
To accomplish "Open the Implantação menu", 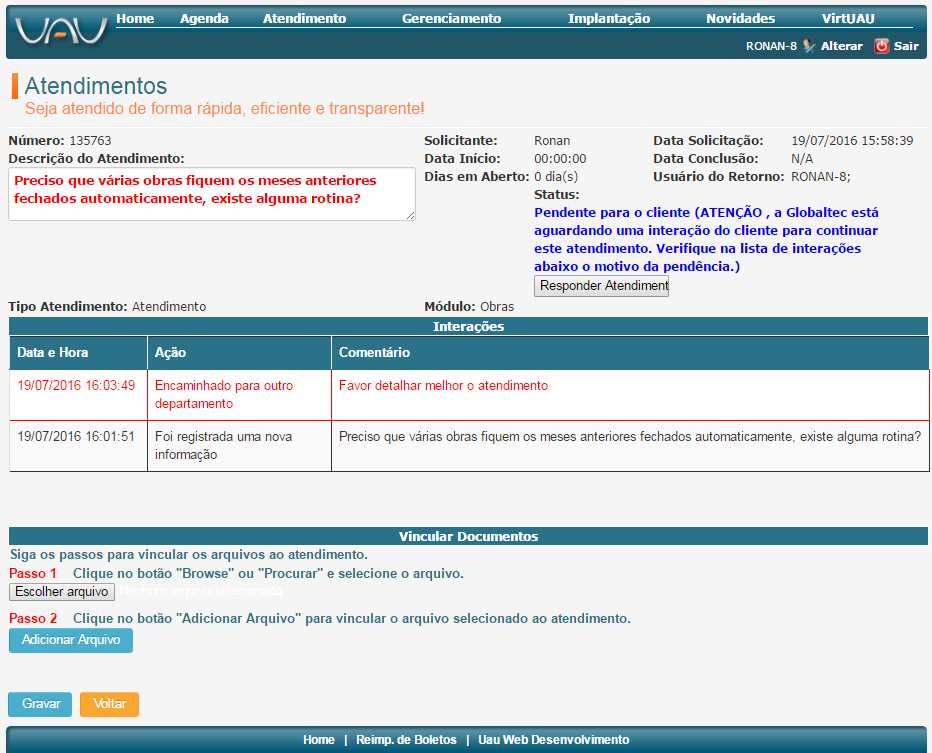I will pos(608,18).
